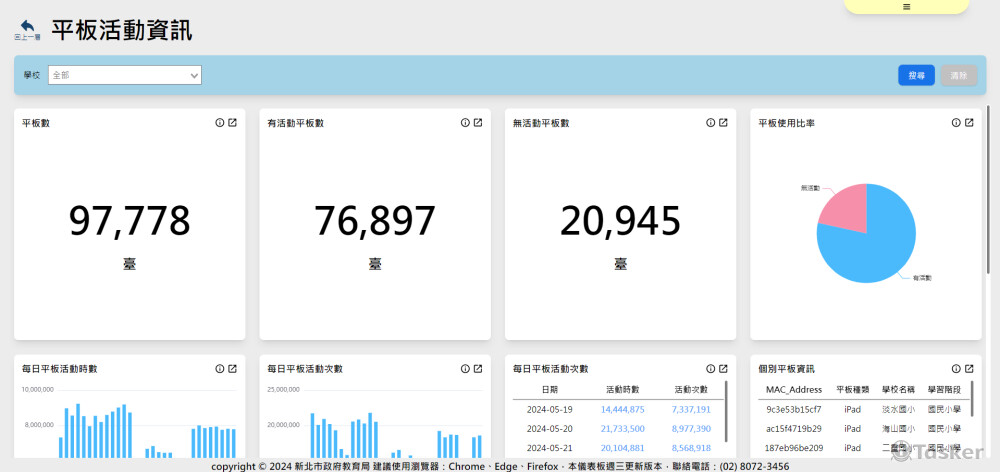
Task: Click the 8,977,390 activity count value
Action: [x=691, y=428]
